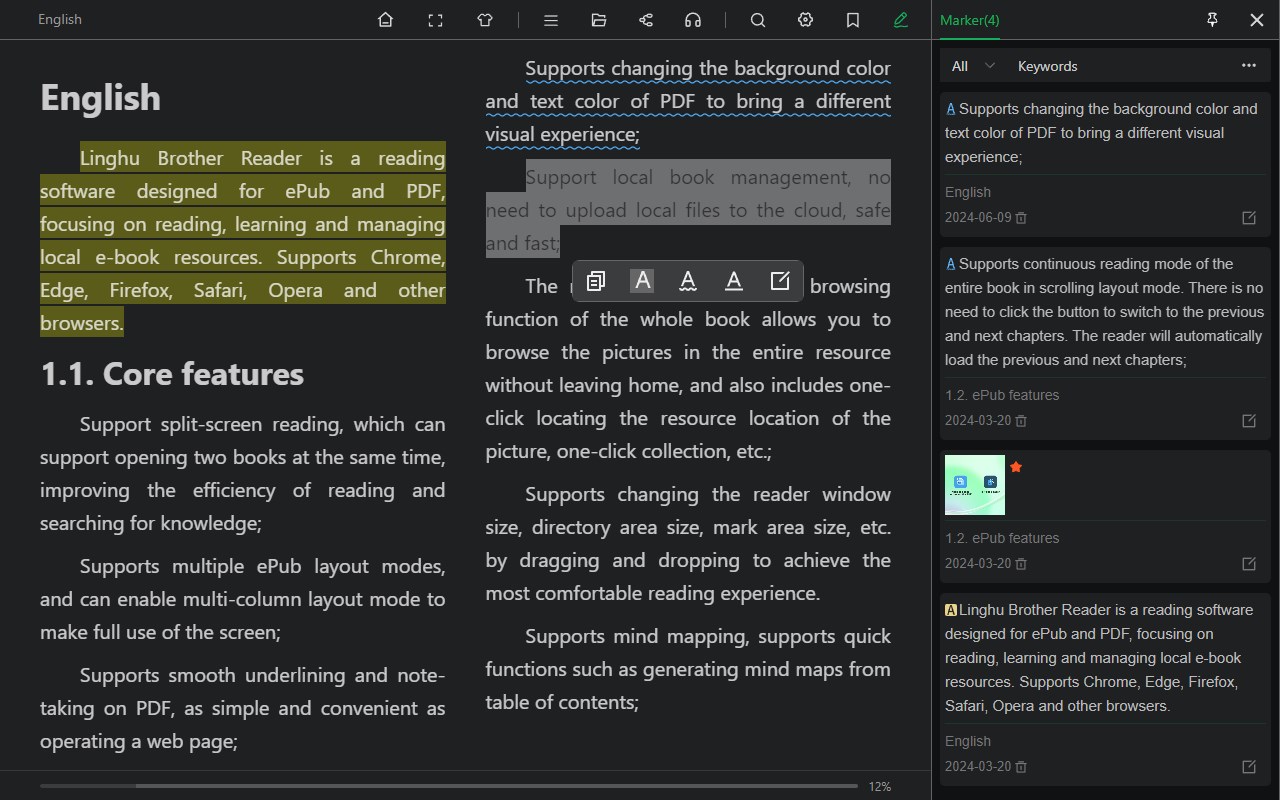
Task: Open the marked image thumbnail
Action: click(x=975, y=485)
